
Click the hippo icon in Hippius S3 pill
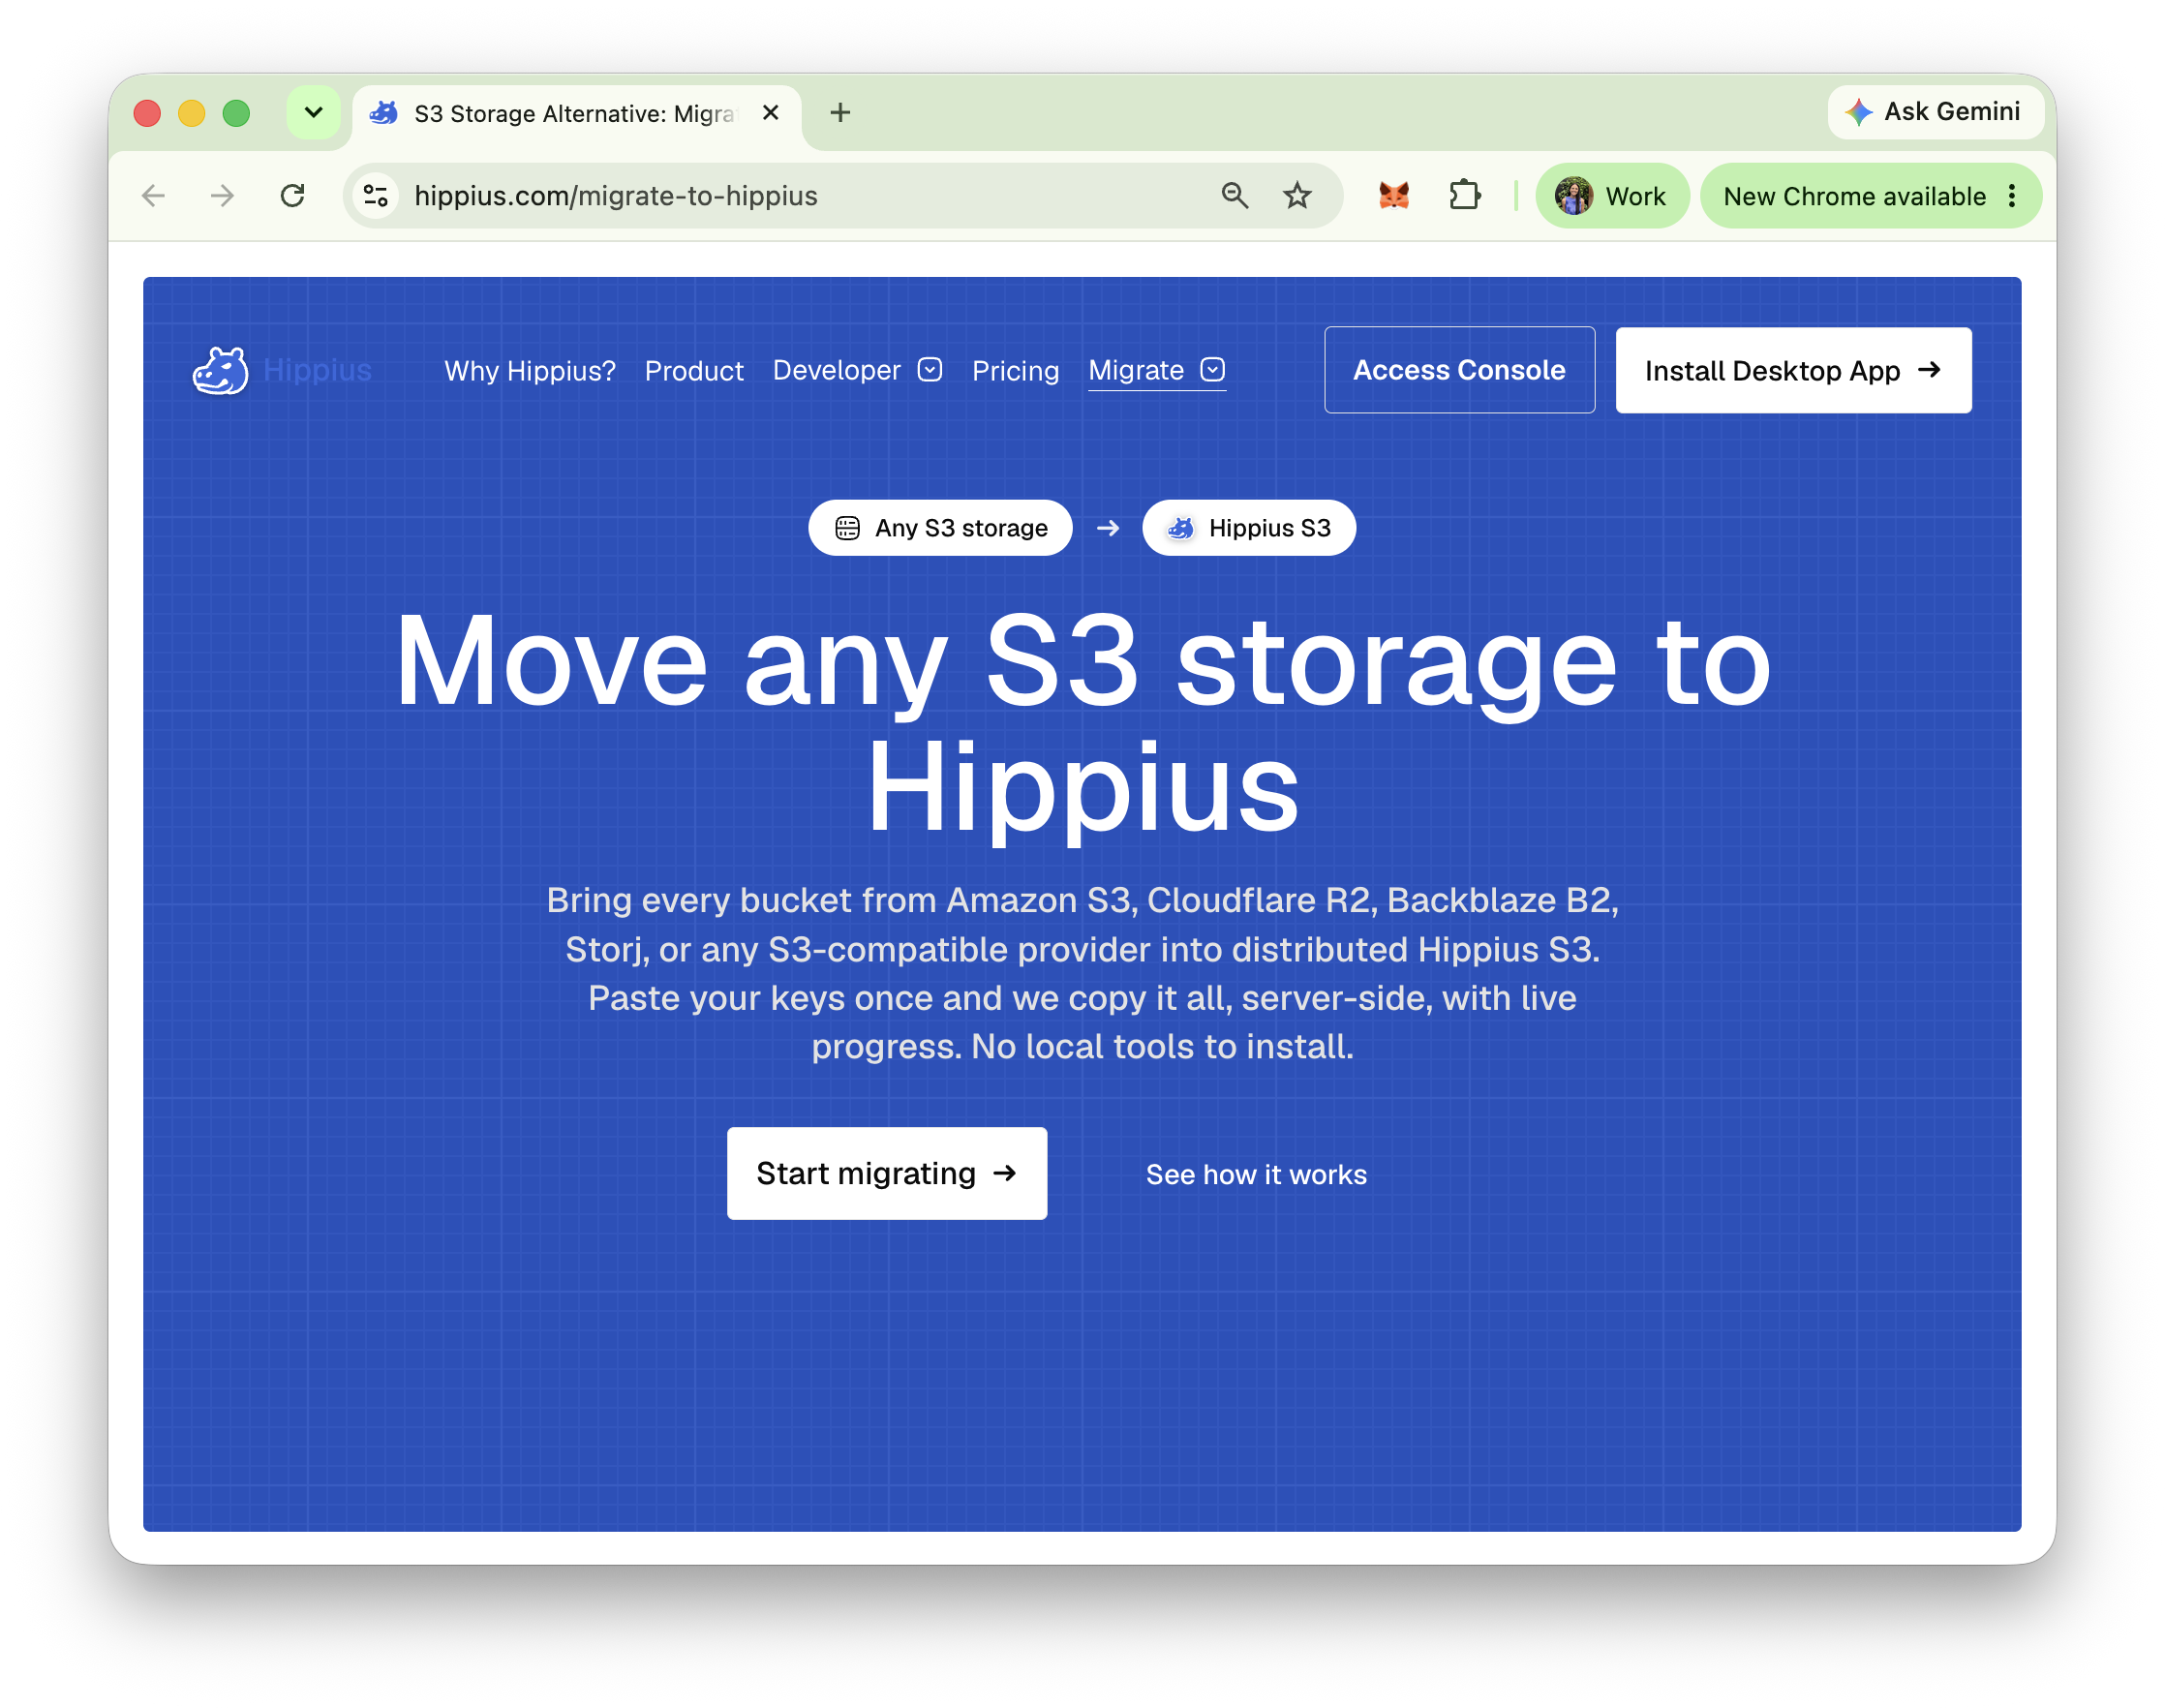1181,528
